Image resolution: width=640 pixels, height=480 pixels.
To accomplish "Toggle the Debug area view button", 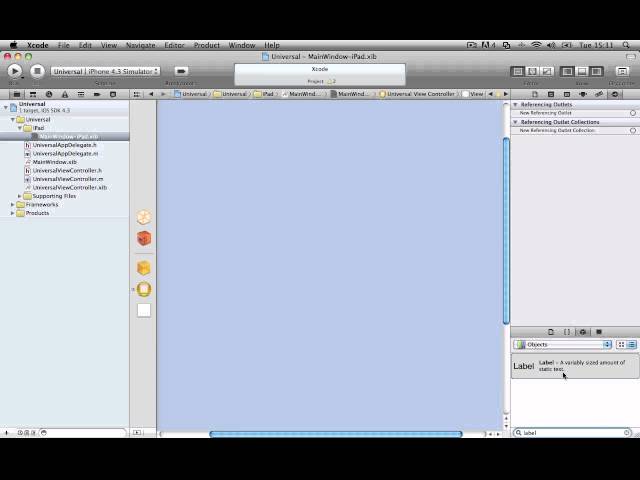I will pyautogui.click(x=582, y=72).
